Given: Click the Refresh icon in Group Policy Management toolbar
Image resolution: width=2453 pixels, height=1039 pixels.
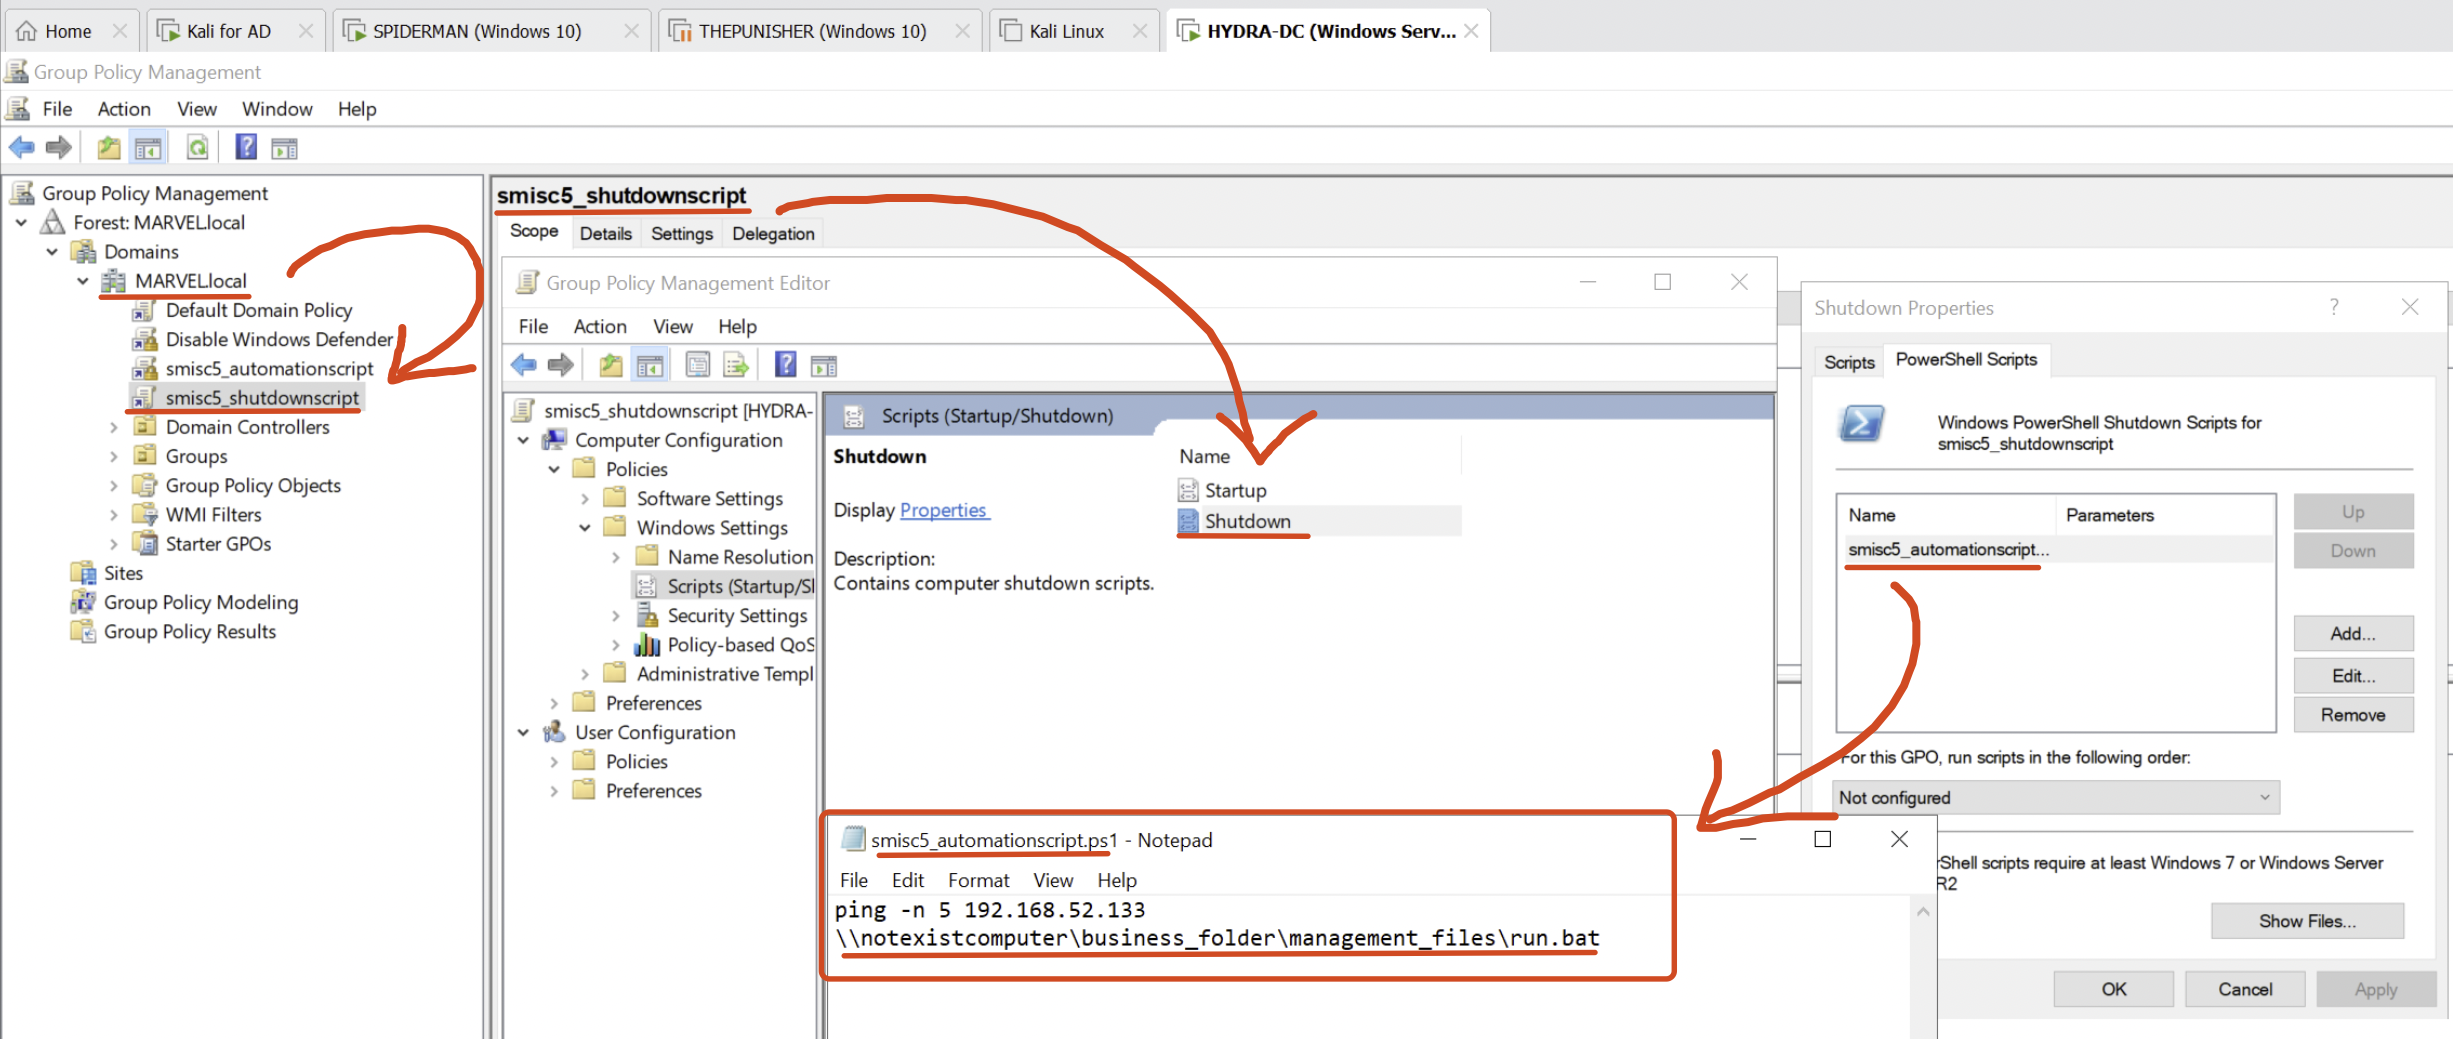Looking at the screenshot, I should click(x=198, y=148).
